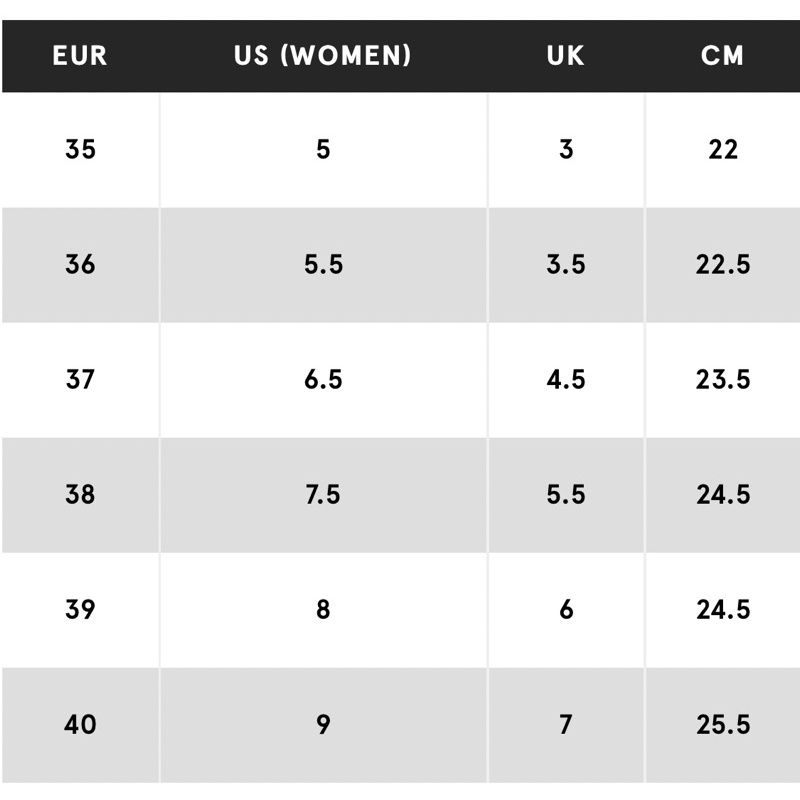Click UK size 3.5 cell

tap(566, 265)
